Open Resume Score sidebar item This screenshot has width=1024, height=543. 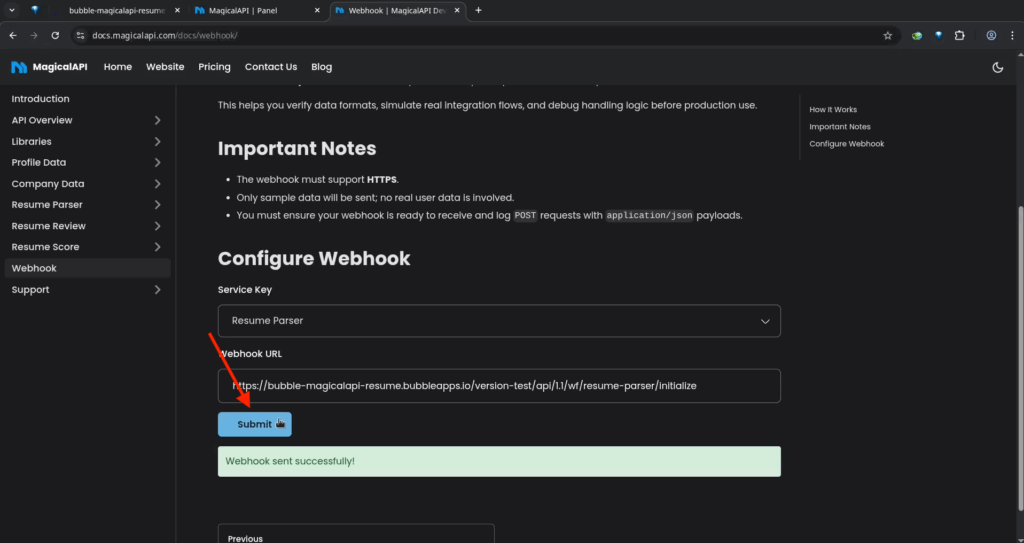(x=45, y=246)
